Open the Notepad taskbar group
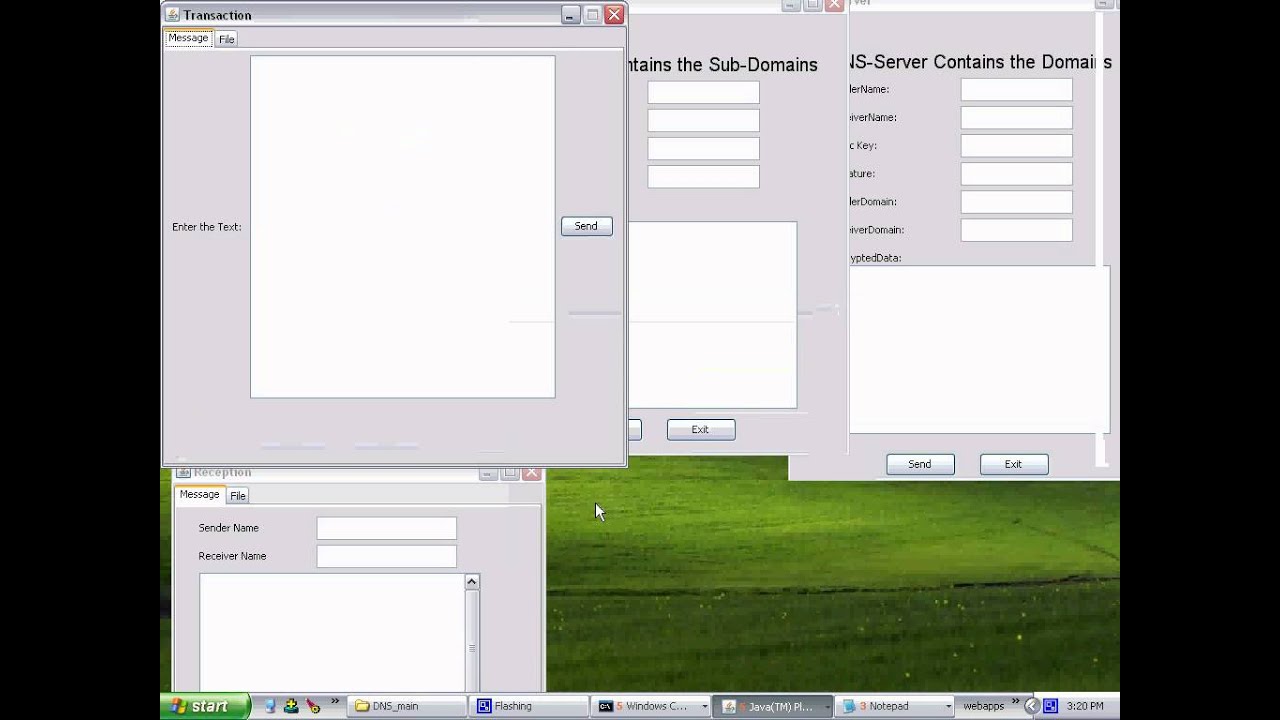Viewport: 1280px width, 720px height. (x=896, y=706)
